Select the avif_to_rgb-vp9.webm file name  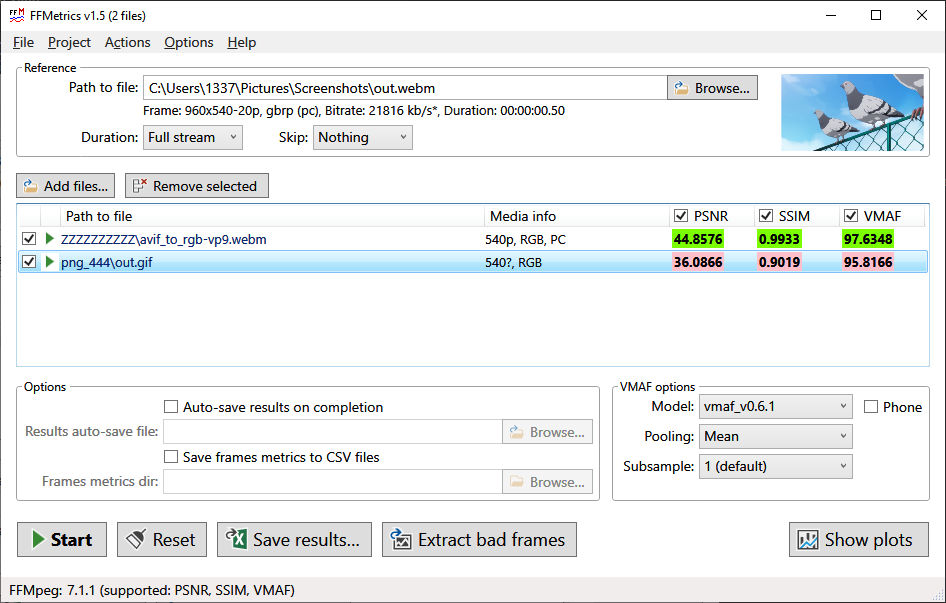pos(163,240)
